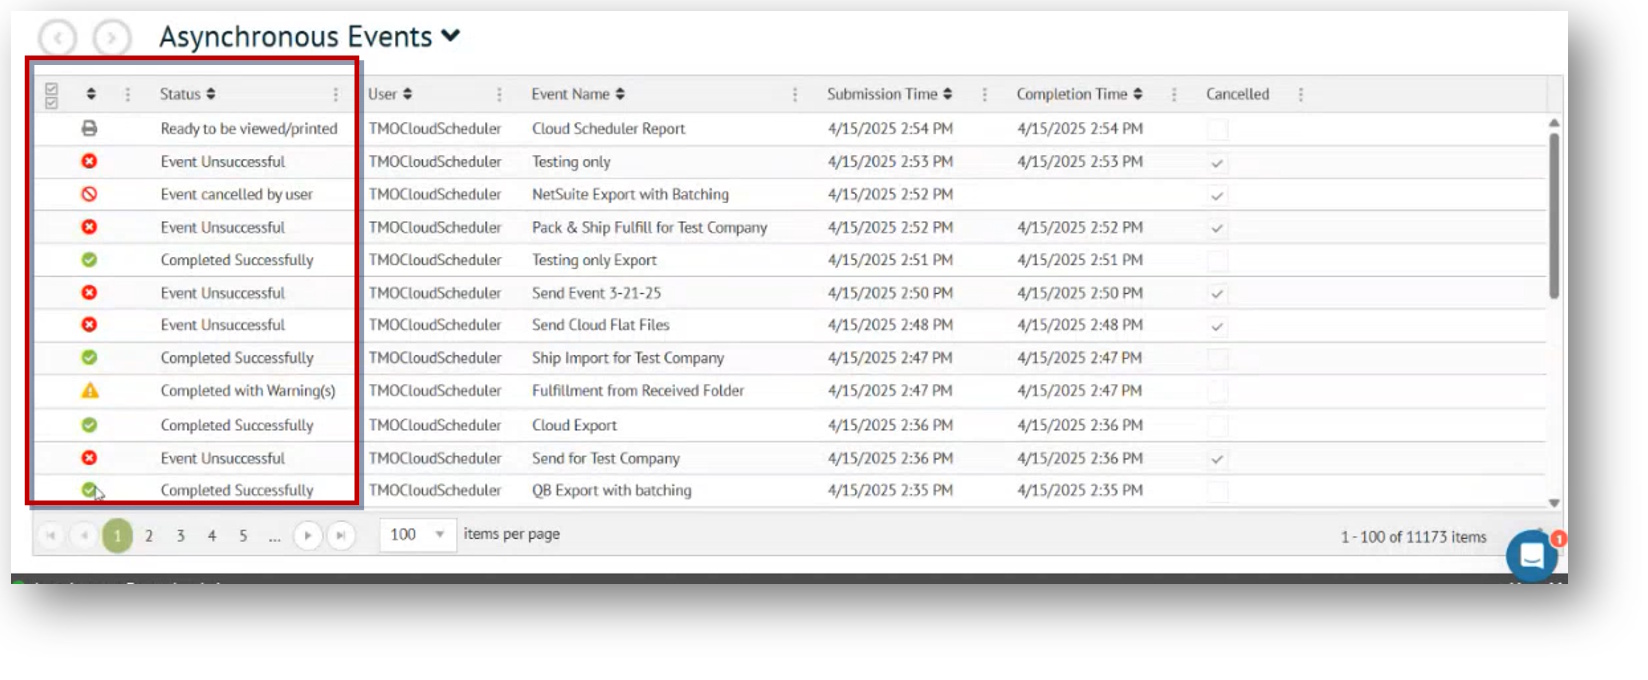Go to page 3 of results
The image size is (1648, 680).
(x=180, y=536)
